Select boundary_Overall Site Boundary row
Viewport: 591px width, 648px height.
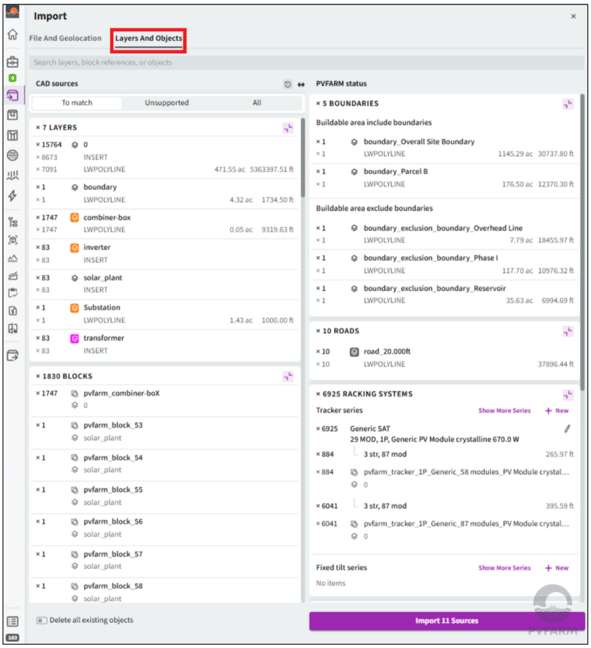tap(445, 148)
